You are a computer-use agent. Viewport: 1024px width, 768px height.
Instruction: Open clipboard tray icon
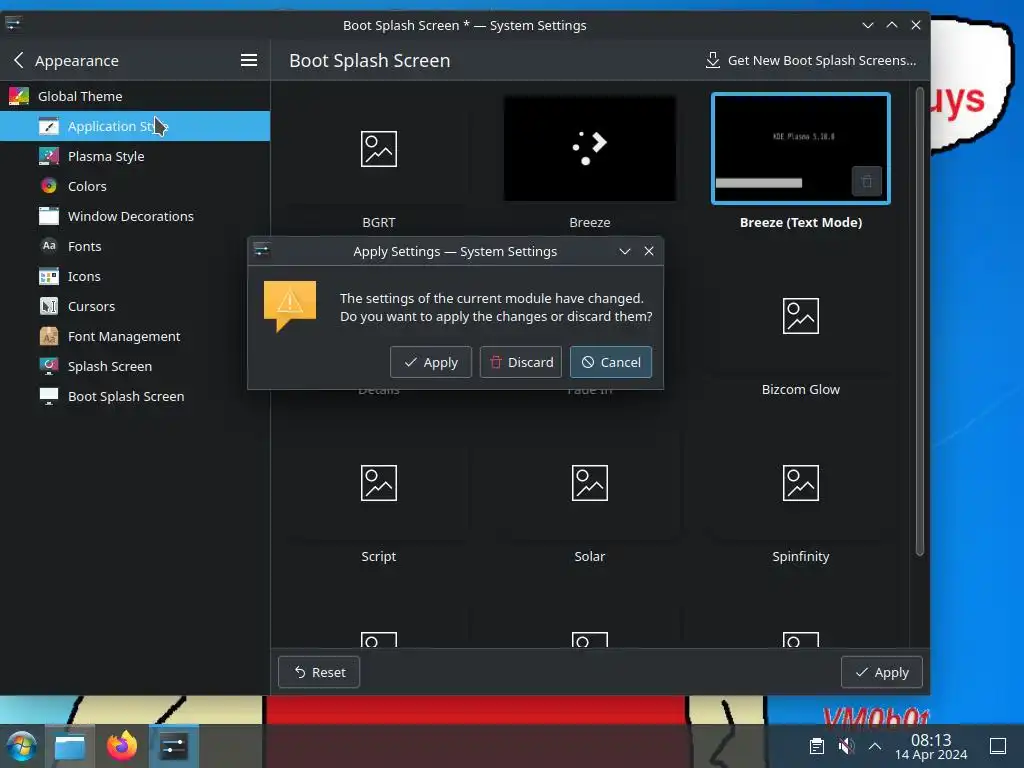pyautogui.click(x=816, y=746)
